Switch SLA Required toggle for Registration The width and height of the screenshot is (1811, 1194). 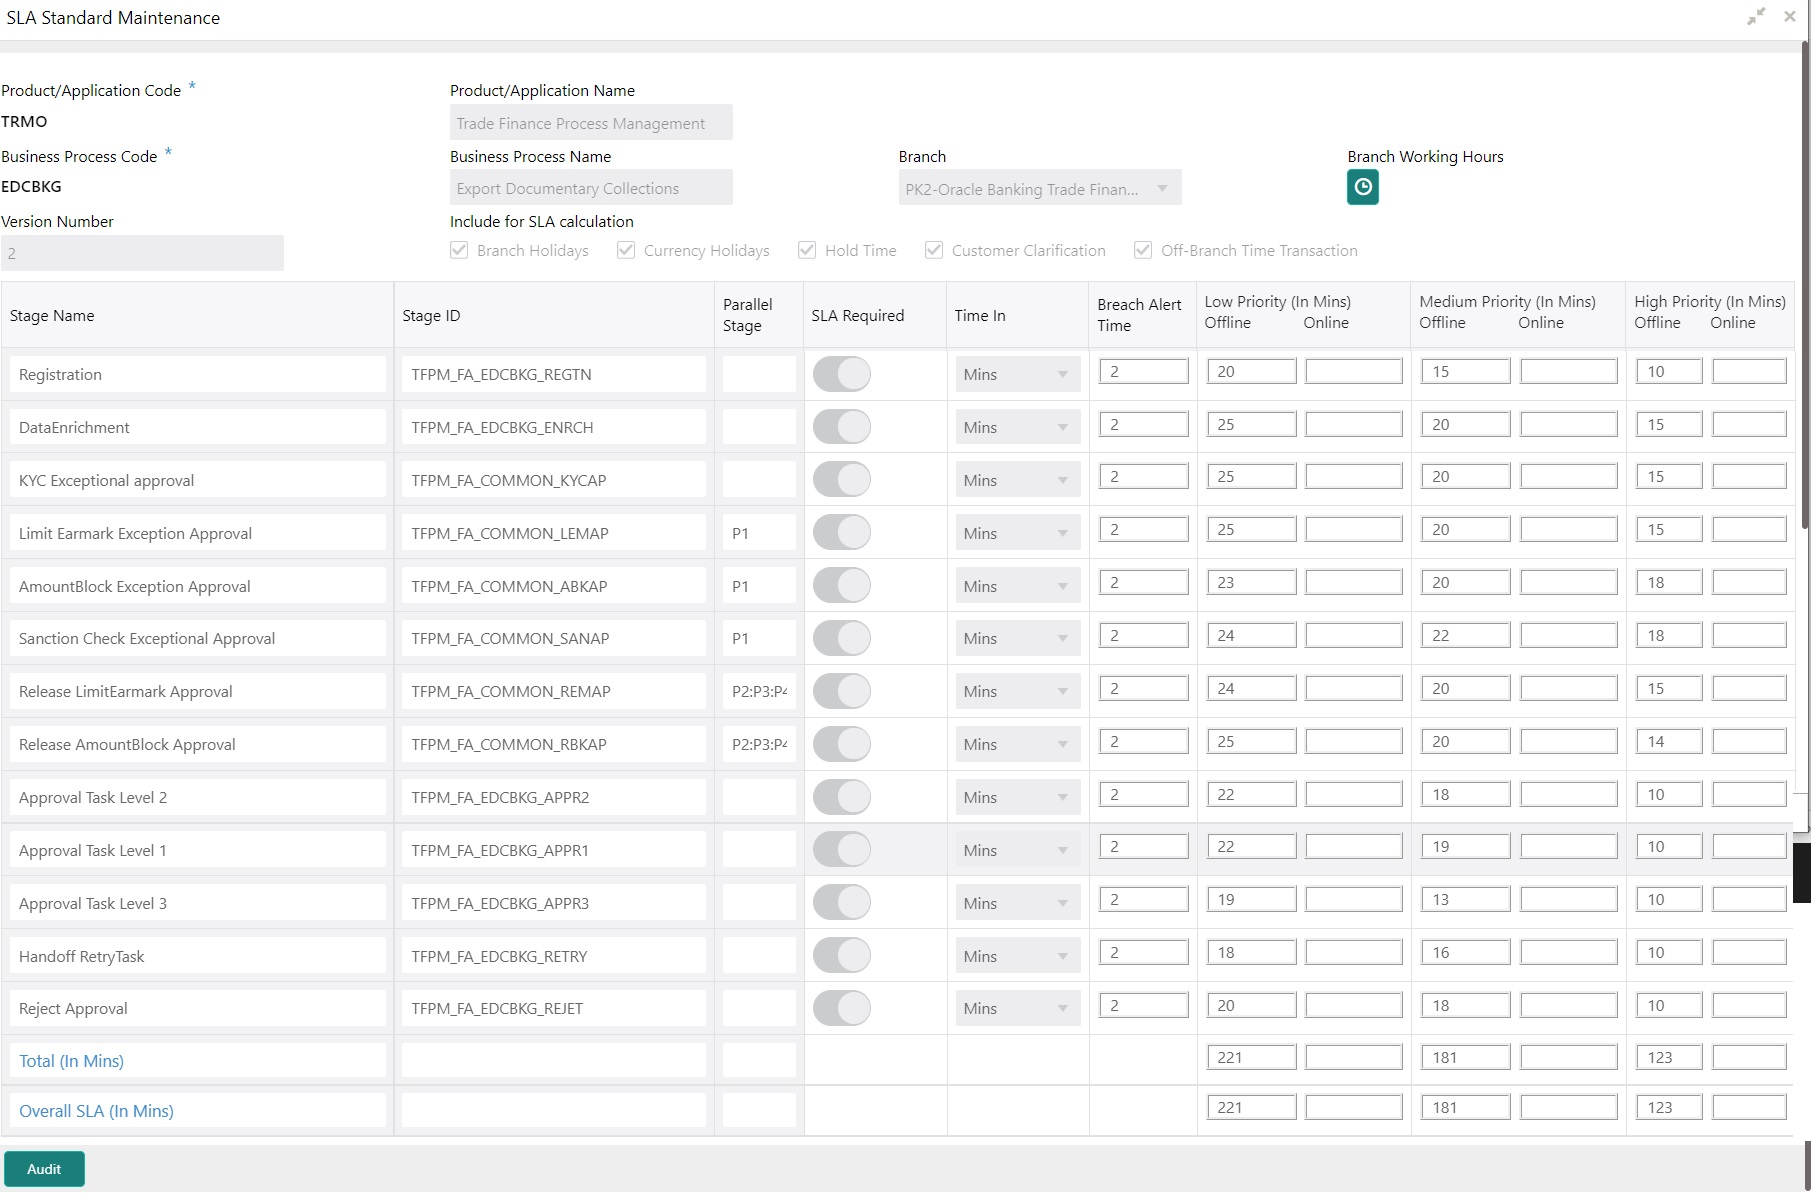[x=842, y=374]
